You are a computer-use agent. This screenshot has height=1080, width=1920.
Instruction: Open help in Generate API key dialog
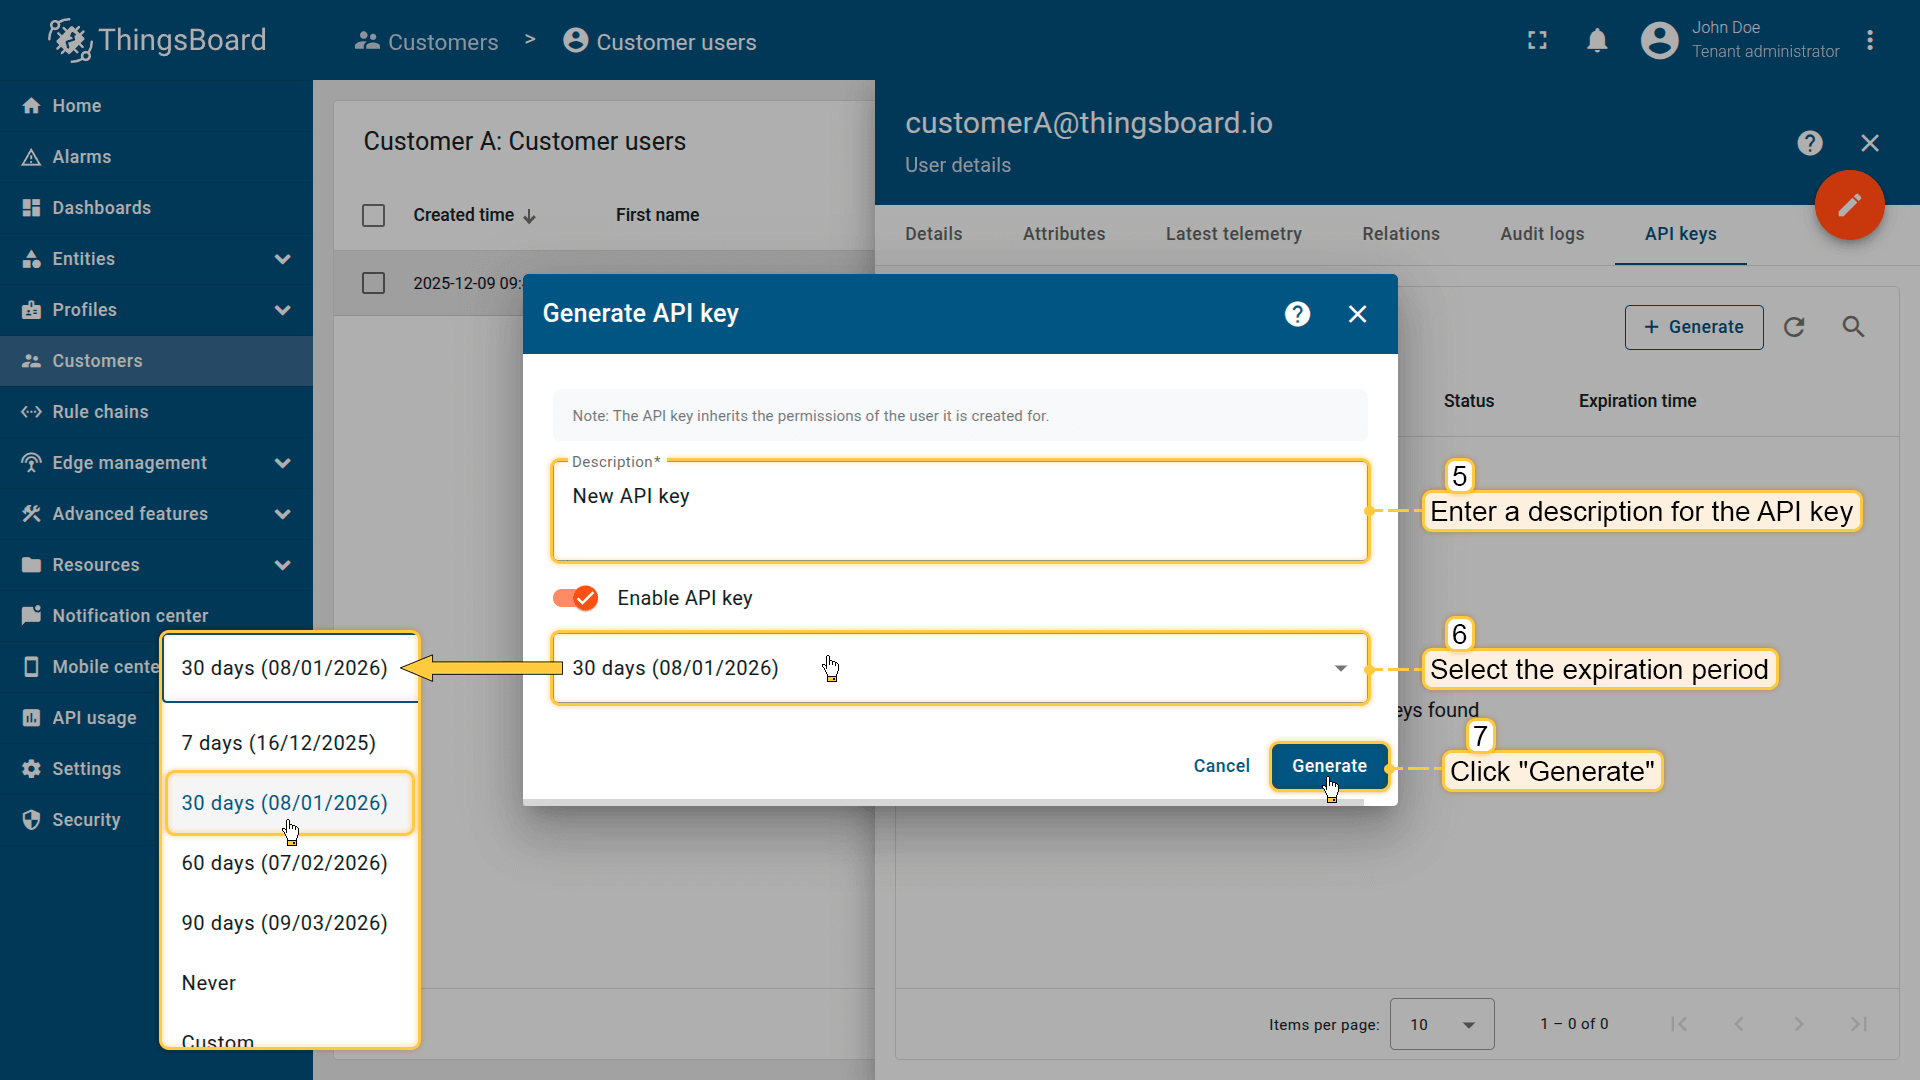[1297, 314]
